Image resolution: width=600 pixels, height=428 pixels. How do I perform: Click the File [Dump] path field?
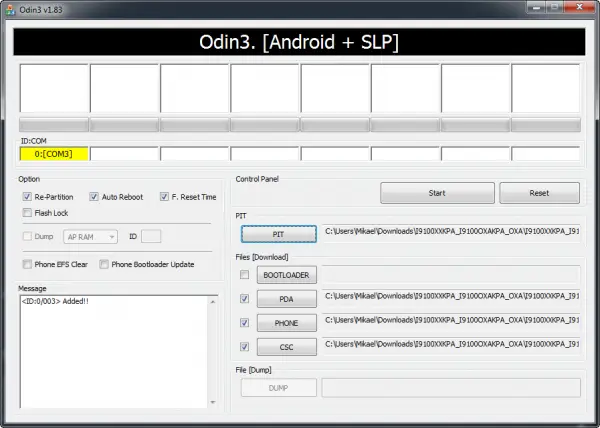point(451,388)
